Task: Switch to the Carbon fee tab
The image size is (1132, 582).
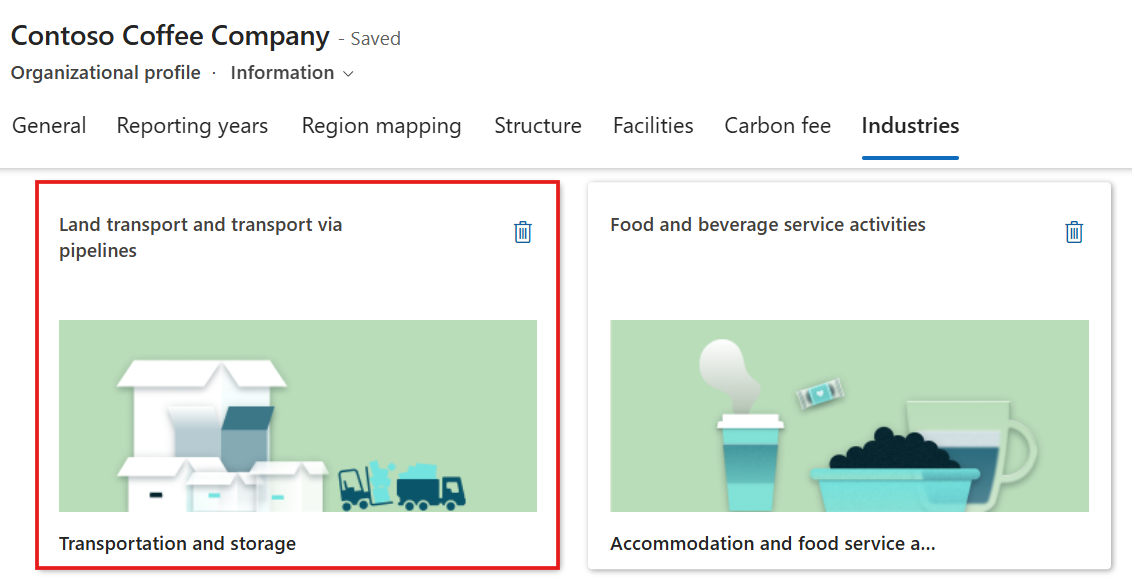Action: pos(777,126)
